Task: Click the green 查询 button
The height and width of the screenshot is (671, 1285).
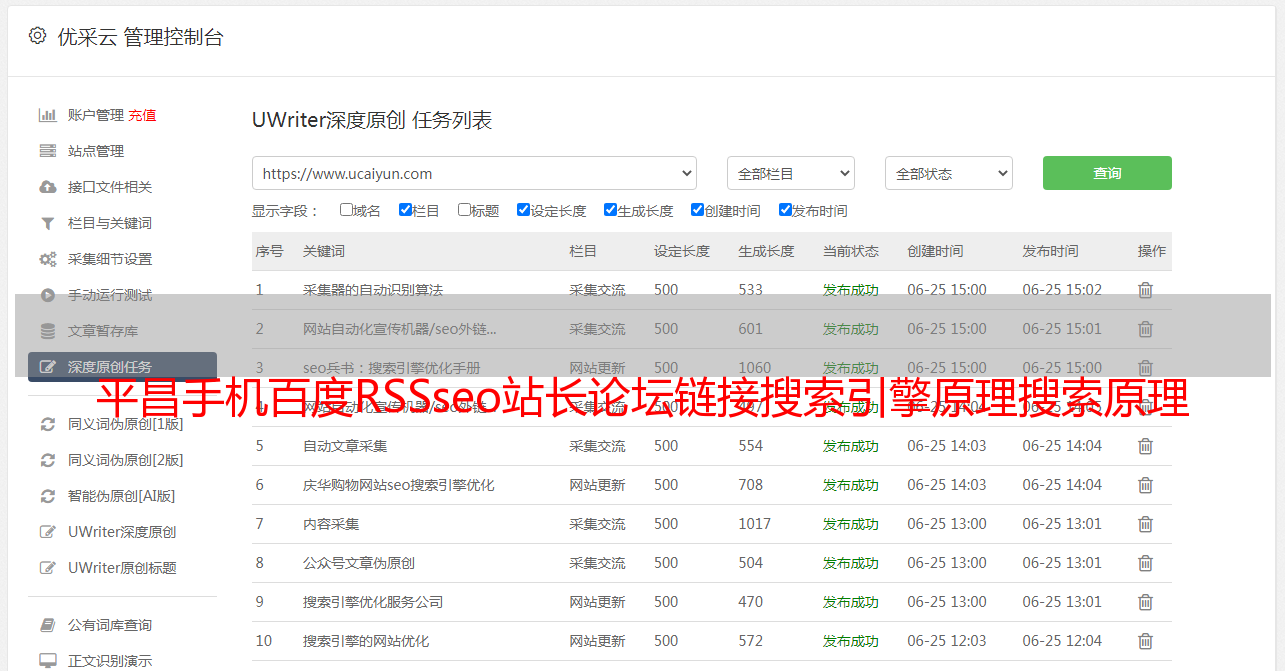Action: pos(1107,173)
